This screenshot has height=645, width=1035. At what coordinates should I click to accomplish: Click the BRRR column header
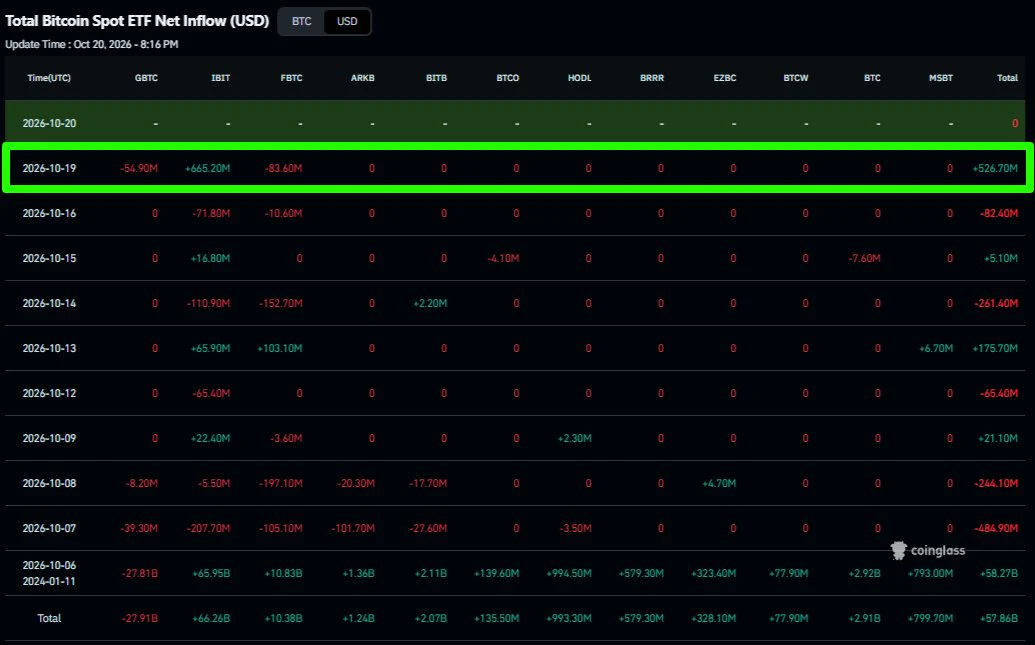[651, 78]
